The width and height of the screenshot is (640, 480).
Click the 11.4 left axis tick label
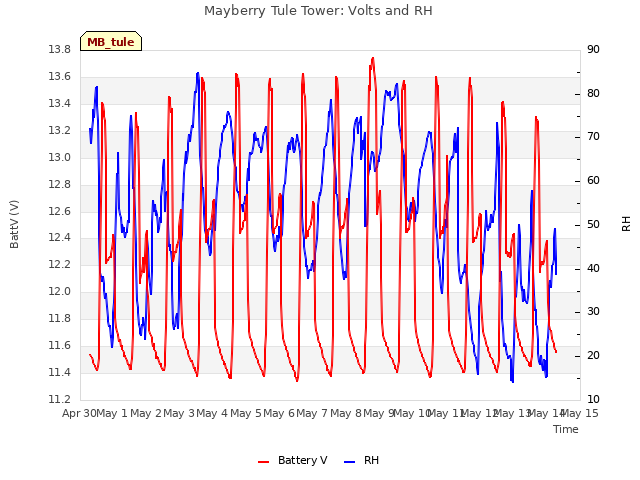(60, 372)
